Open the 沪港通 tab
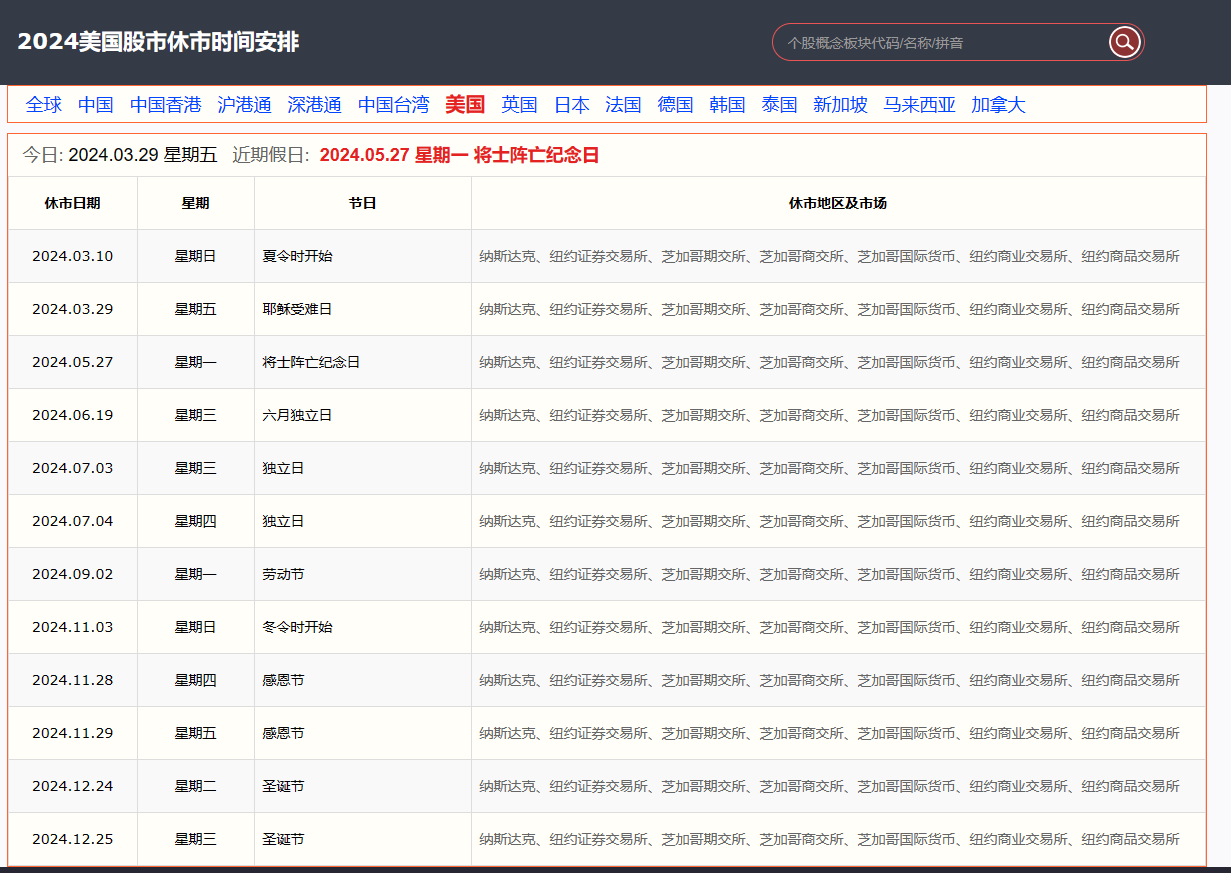Image resolution: width=1231 pixels, height=873 pixels. click(244, 105)
